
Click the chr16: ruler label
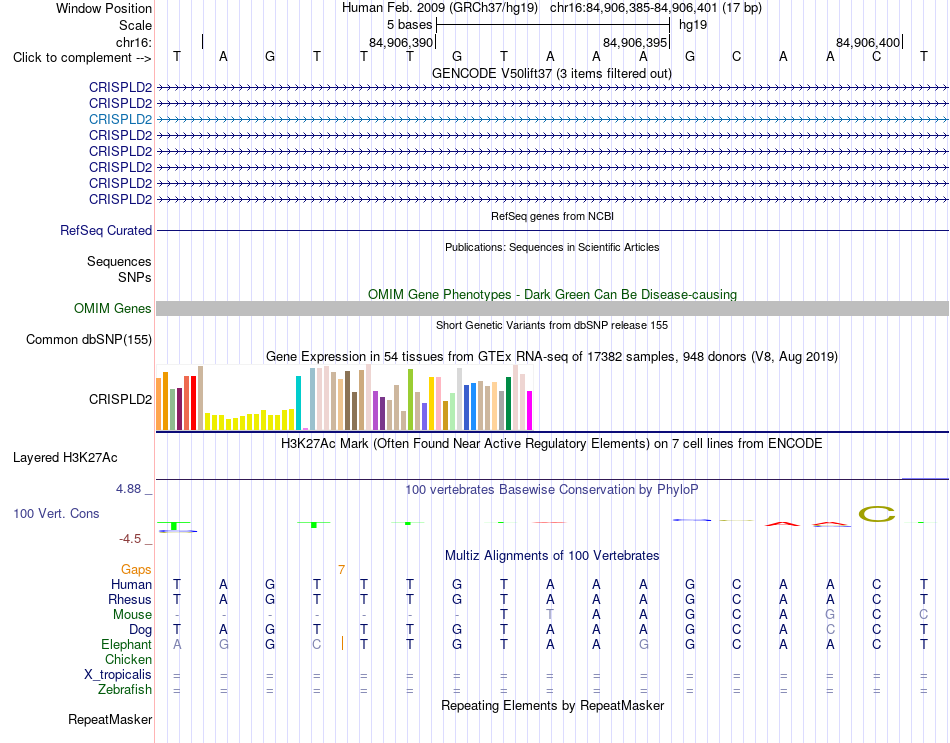tap(133, 42)
